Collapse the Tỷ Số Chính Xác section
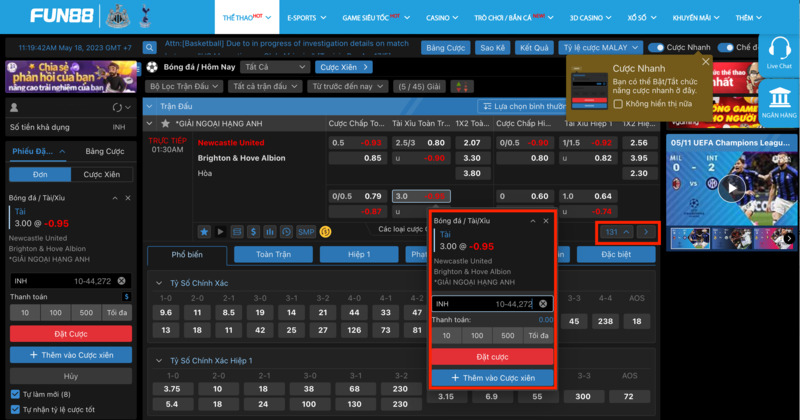800x420 pixels. click(x=158, y=283)
